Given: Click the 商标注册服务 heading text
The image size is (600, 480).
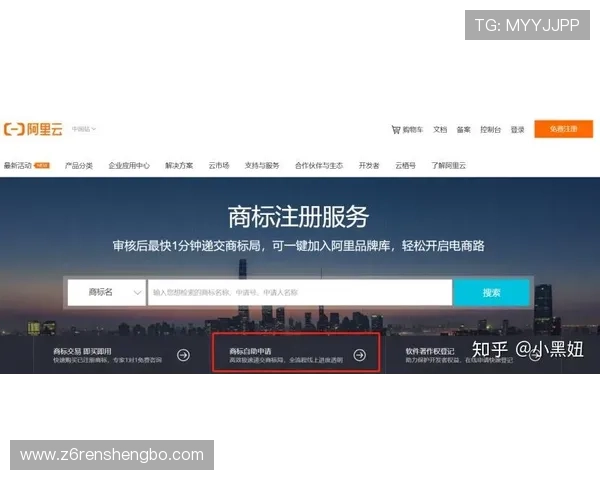Looking at the screenshot, I should click(298, 217).
